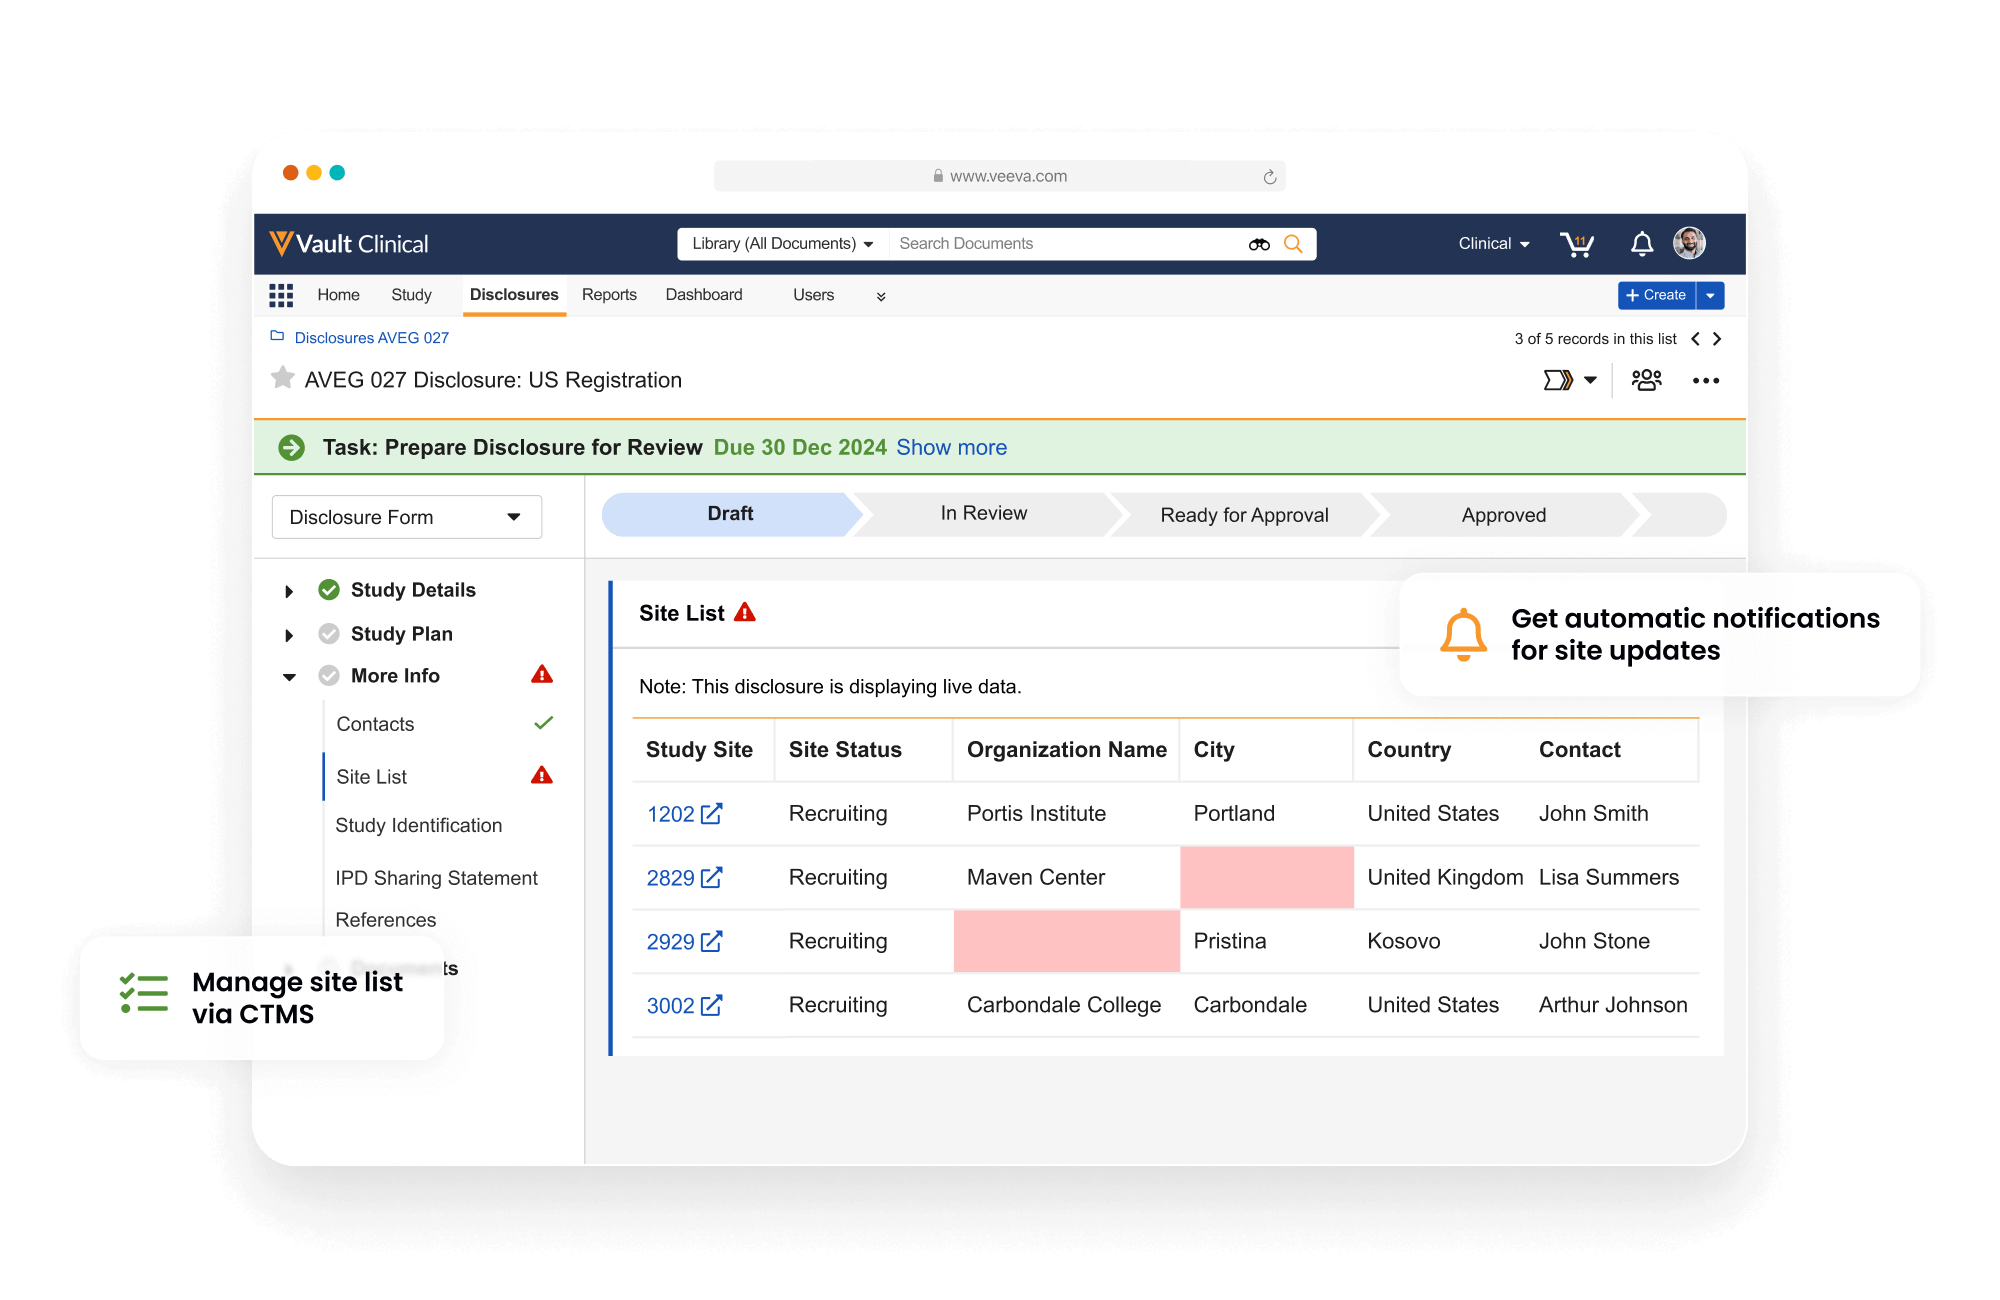Viewport: 2000px width, 1300px height.
Task: Open the notifications bell in header
Action: [x=1642, y=244]
